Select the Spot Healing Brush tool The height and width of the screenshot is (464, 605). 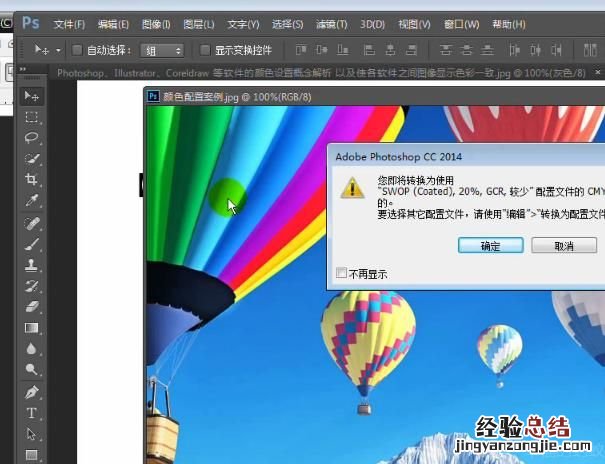tap(32, 223)
